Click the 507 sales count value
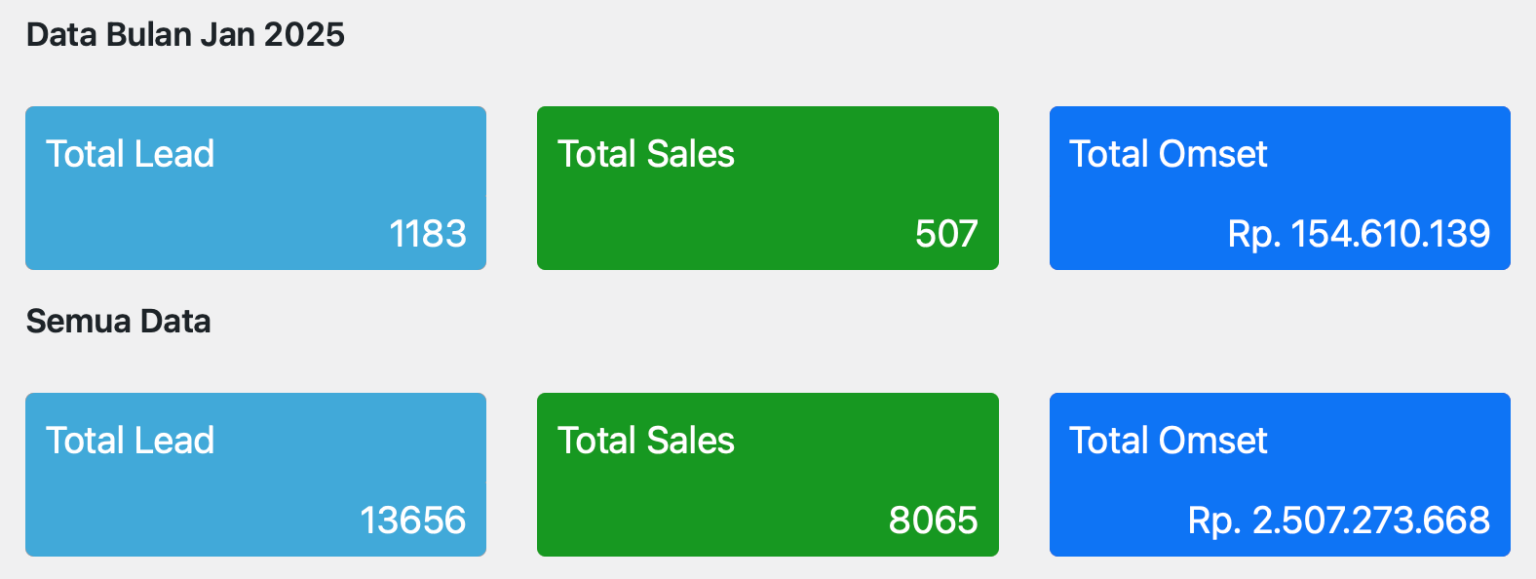This screenshot has width=1536, height=579. click(x=947, y=234)
